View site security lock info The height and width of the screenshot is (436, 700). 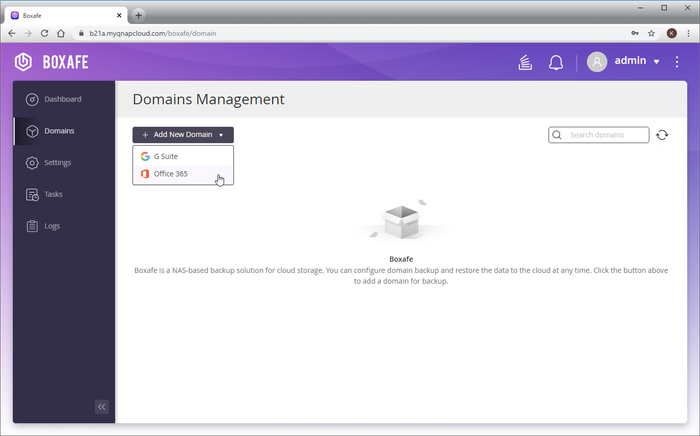click(x=81, y=33)
